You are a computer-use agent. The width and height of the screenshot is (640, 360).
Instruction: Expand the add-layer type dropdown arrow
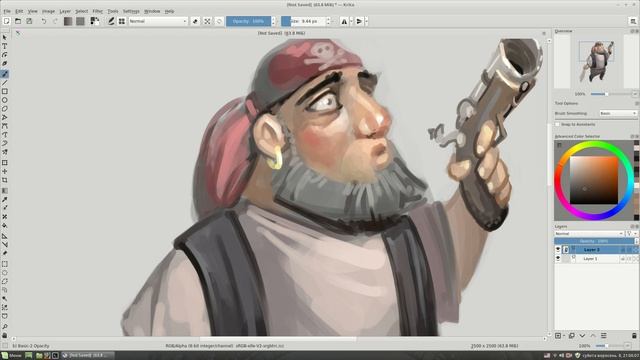pyautogui.click(x=564, y=336)
